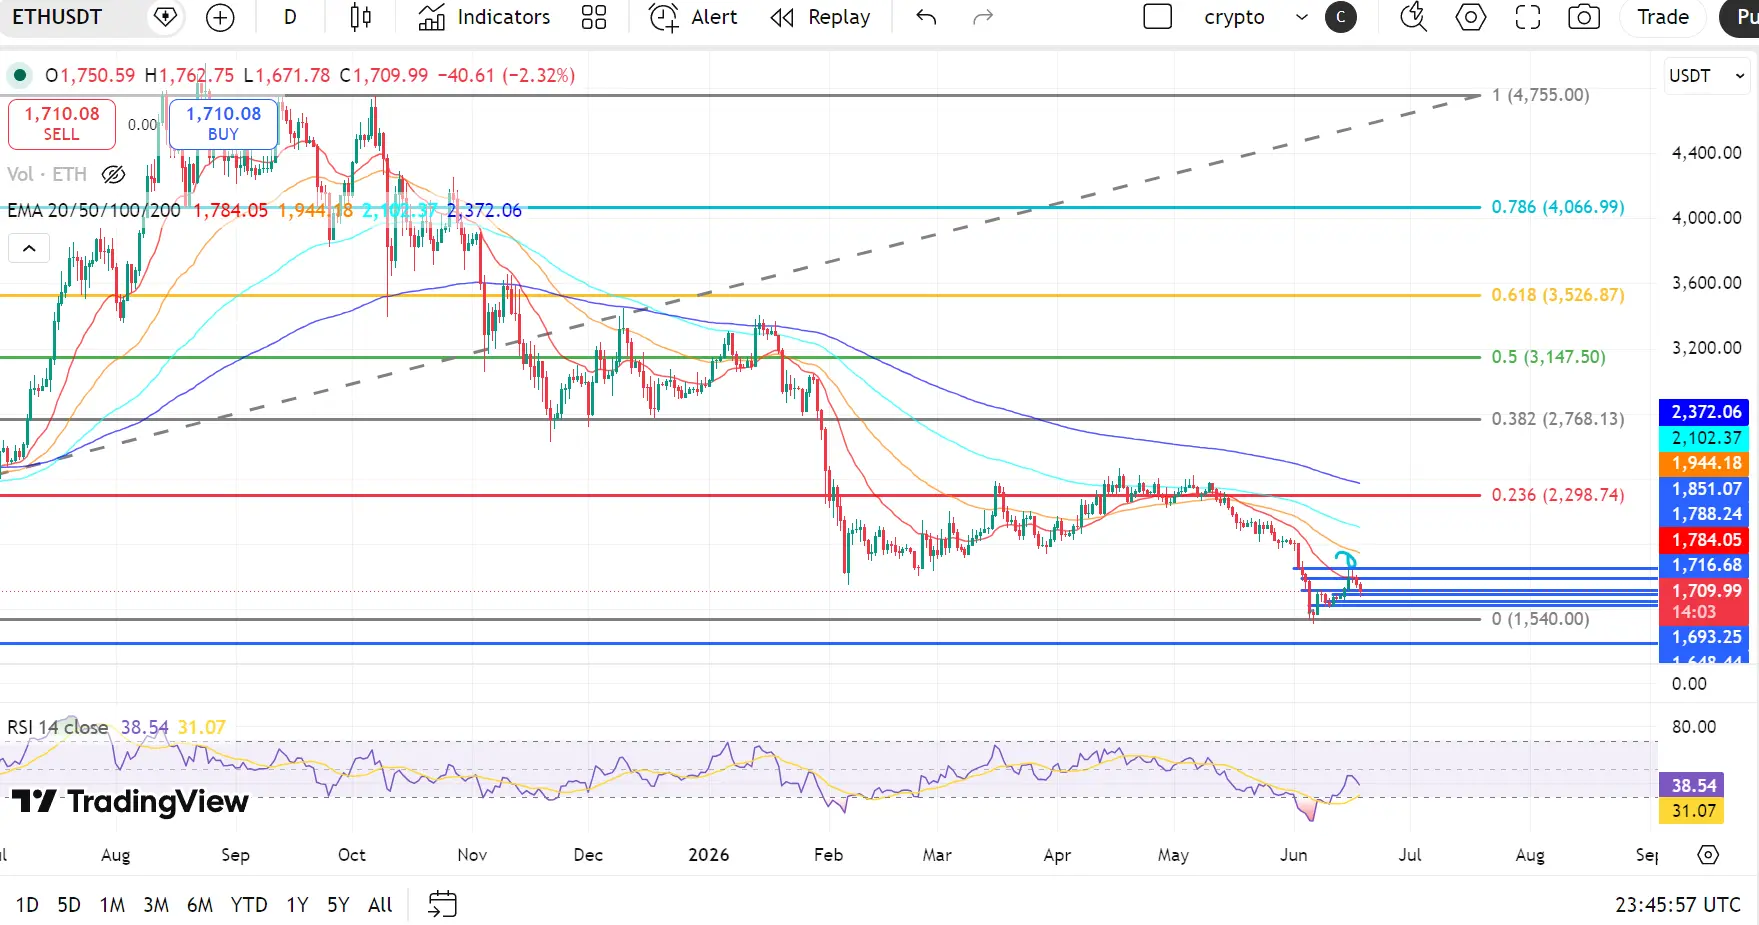1759x925 pixels.
Task: Click the diamond premium icon beside ETHUSDT
Action: [x=166, y=17]
